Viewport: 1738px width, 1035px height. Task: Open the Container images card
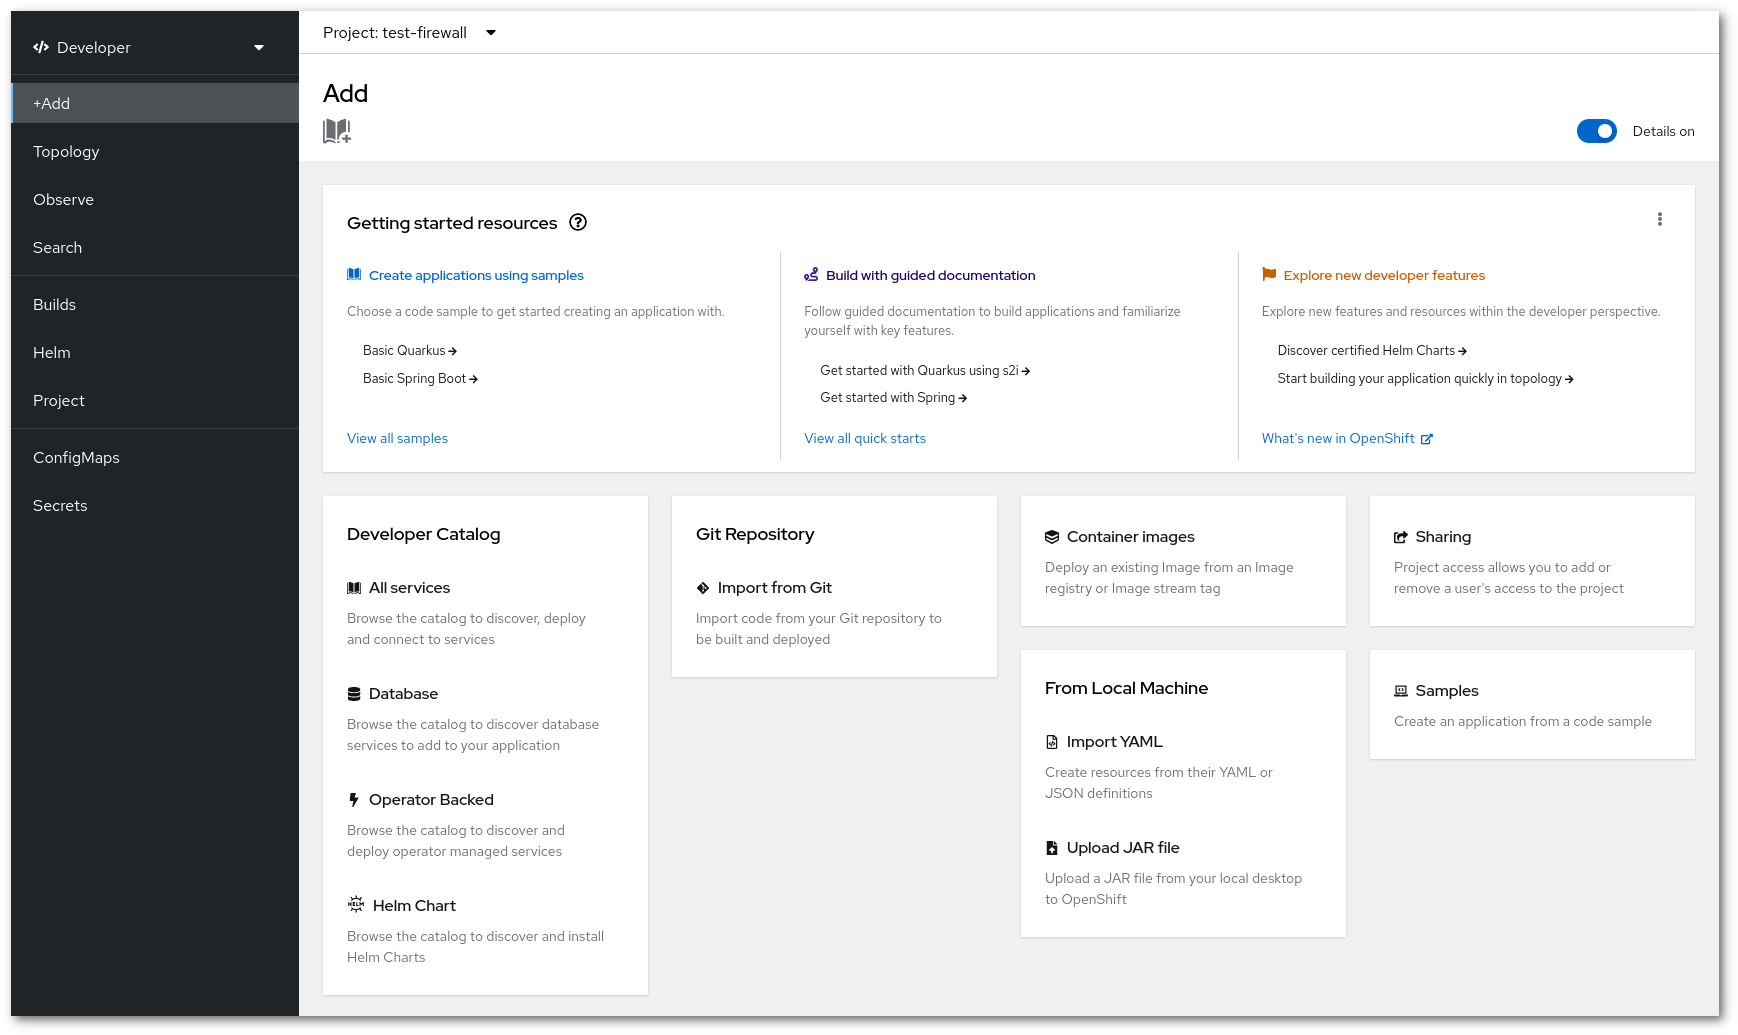point(1183,561)
